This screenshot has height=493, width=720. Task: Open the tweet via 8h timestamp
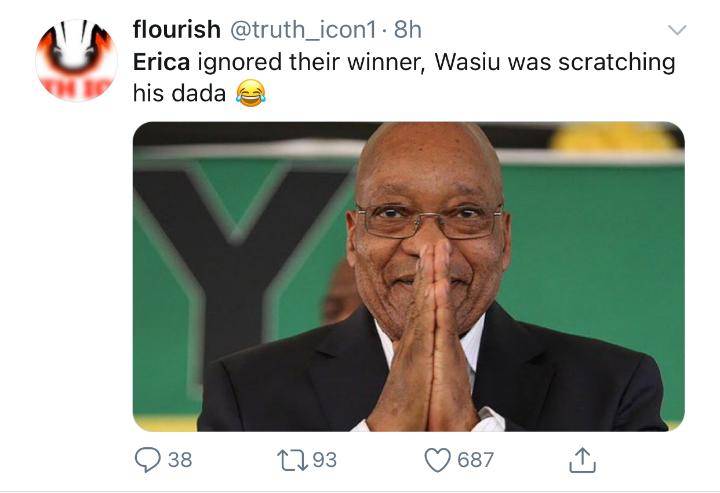(x=408, y=29)
